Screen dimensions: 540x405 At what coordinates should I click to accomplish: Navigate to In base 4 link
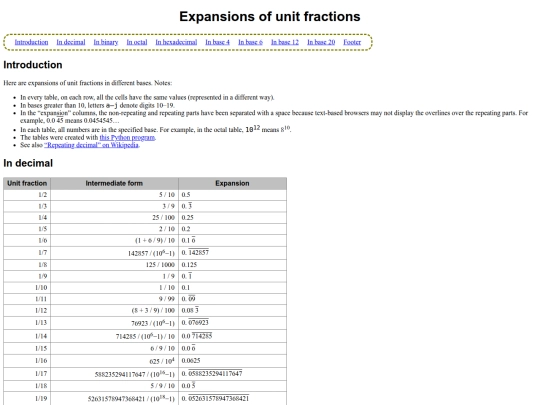click(x=217, y=42)
